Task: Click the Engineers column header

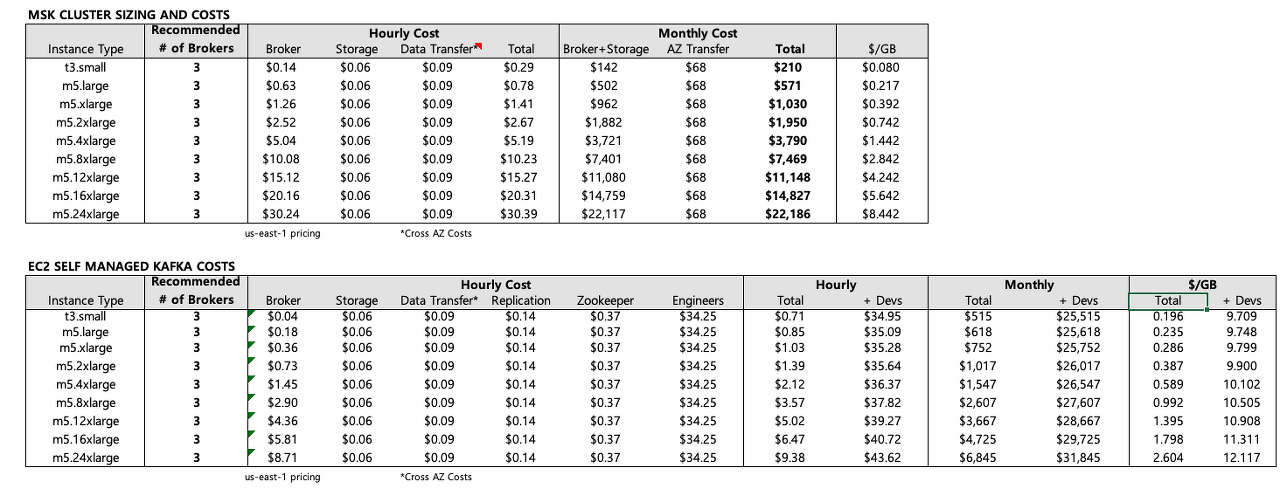Action: 698,300
